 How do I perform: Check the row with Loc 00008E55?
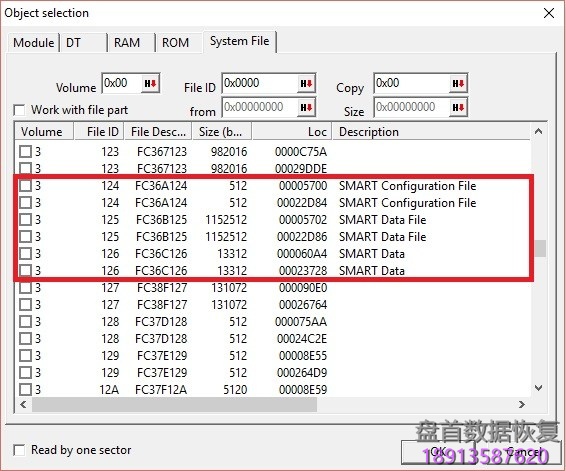[25, 356]
